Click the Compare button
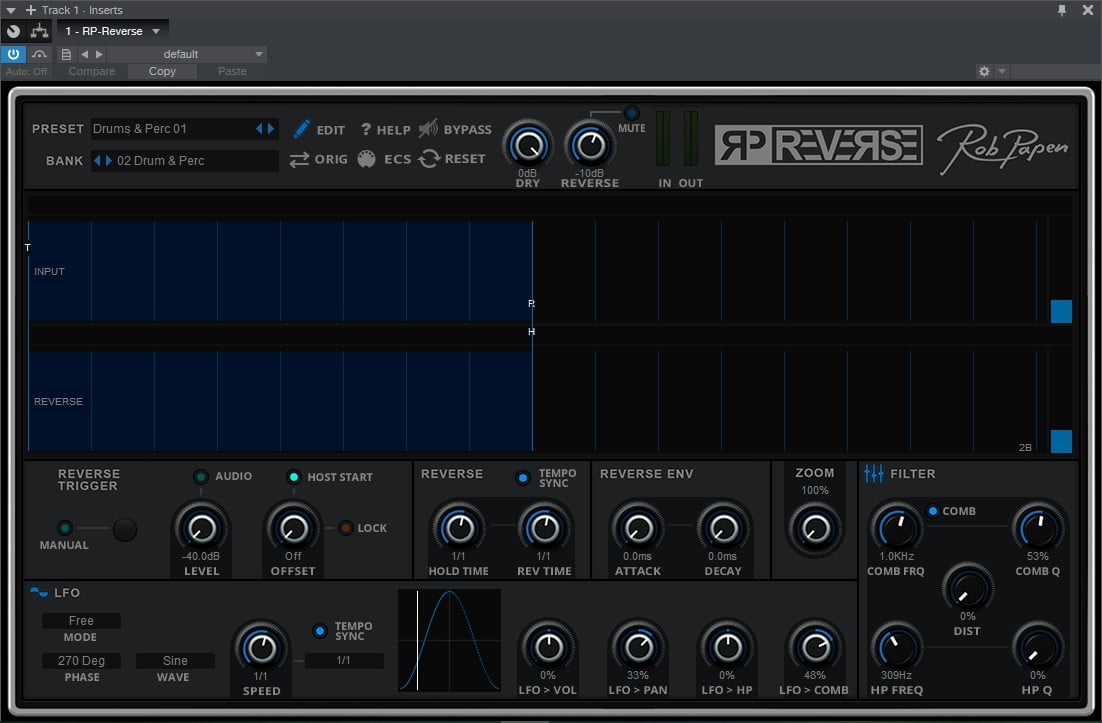 [x=92, y=71]
